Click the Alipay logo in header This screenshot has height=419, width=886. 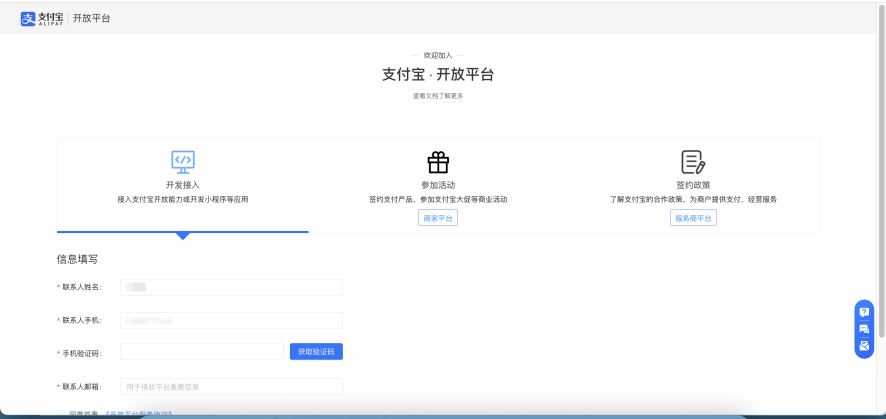[x=42, y=19]
